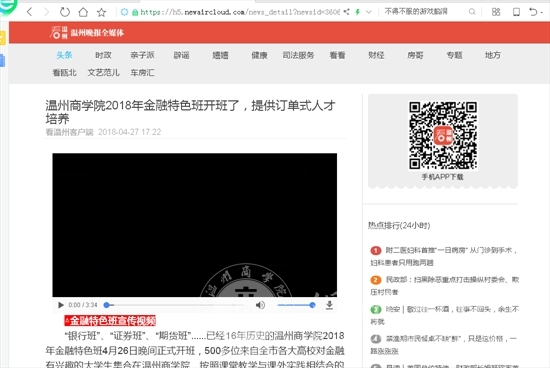Image resolution: width=550 pixels, height=368 pixels.
Task: Open the first hot-ranking article about 附二医妇科
Action: [x=444, y=256]
